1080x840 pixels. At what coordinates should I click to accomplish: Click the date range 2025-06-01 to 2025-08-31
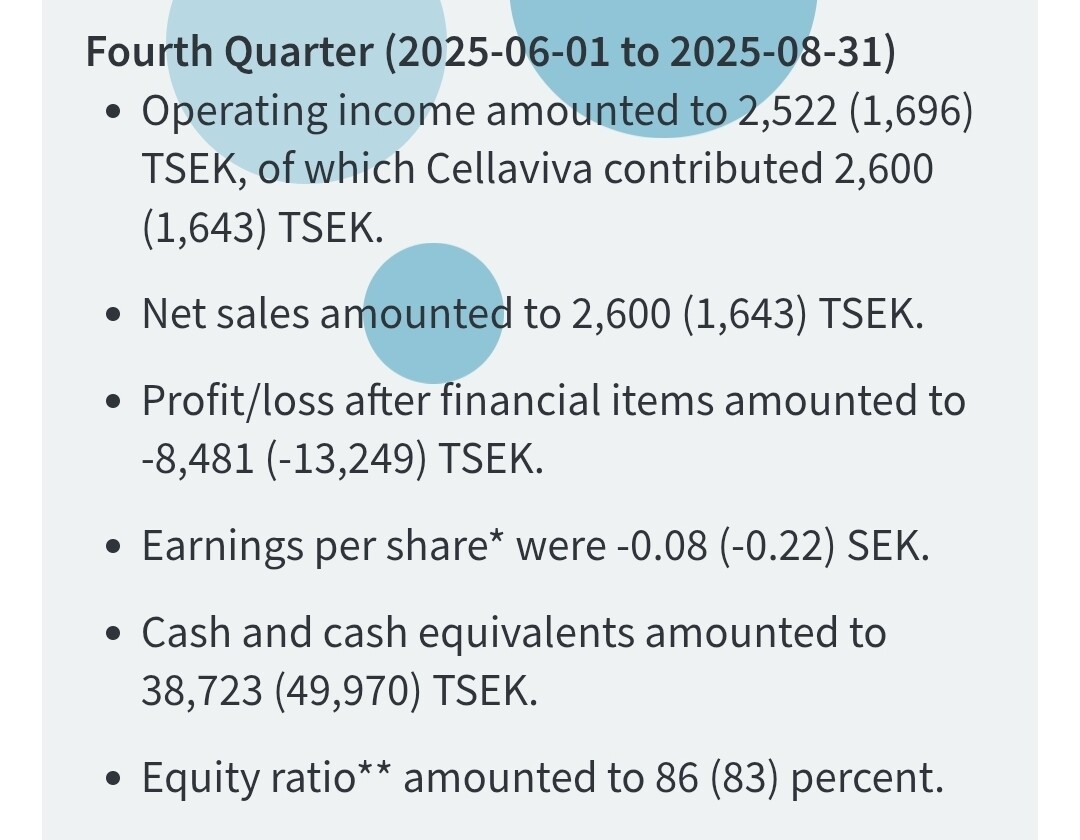[640, 52]
